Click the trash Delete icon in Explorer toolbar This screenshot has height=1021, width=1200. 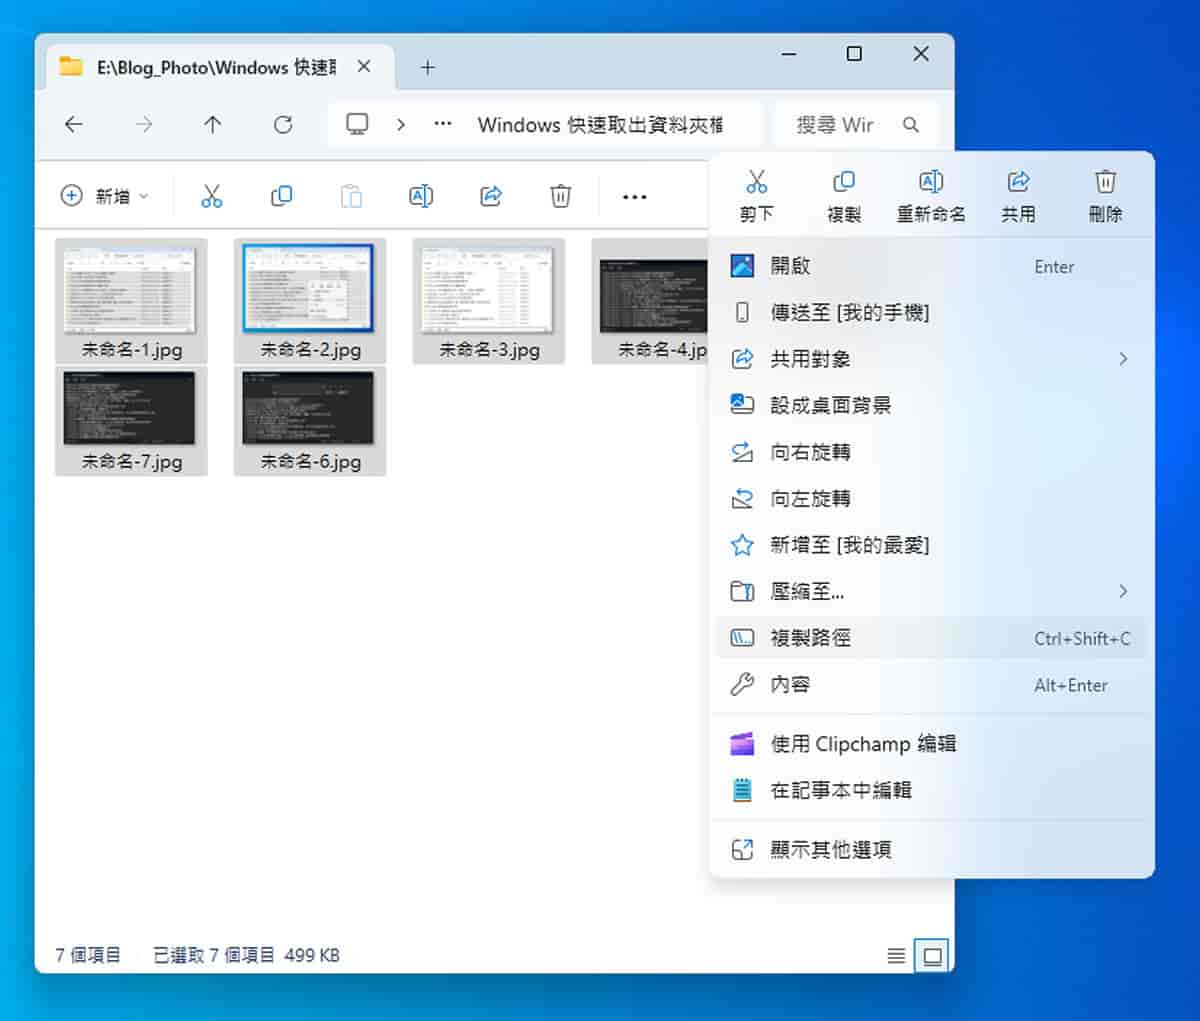point(561,196)
